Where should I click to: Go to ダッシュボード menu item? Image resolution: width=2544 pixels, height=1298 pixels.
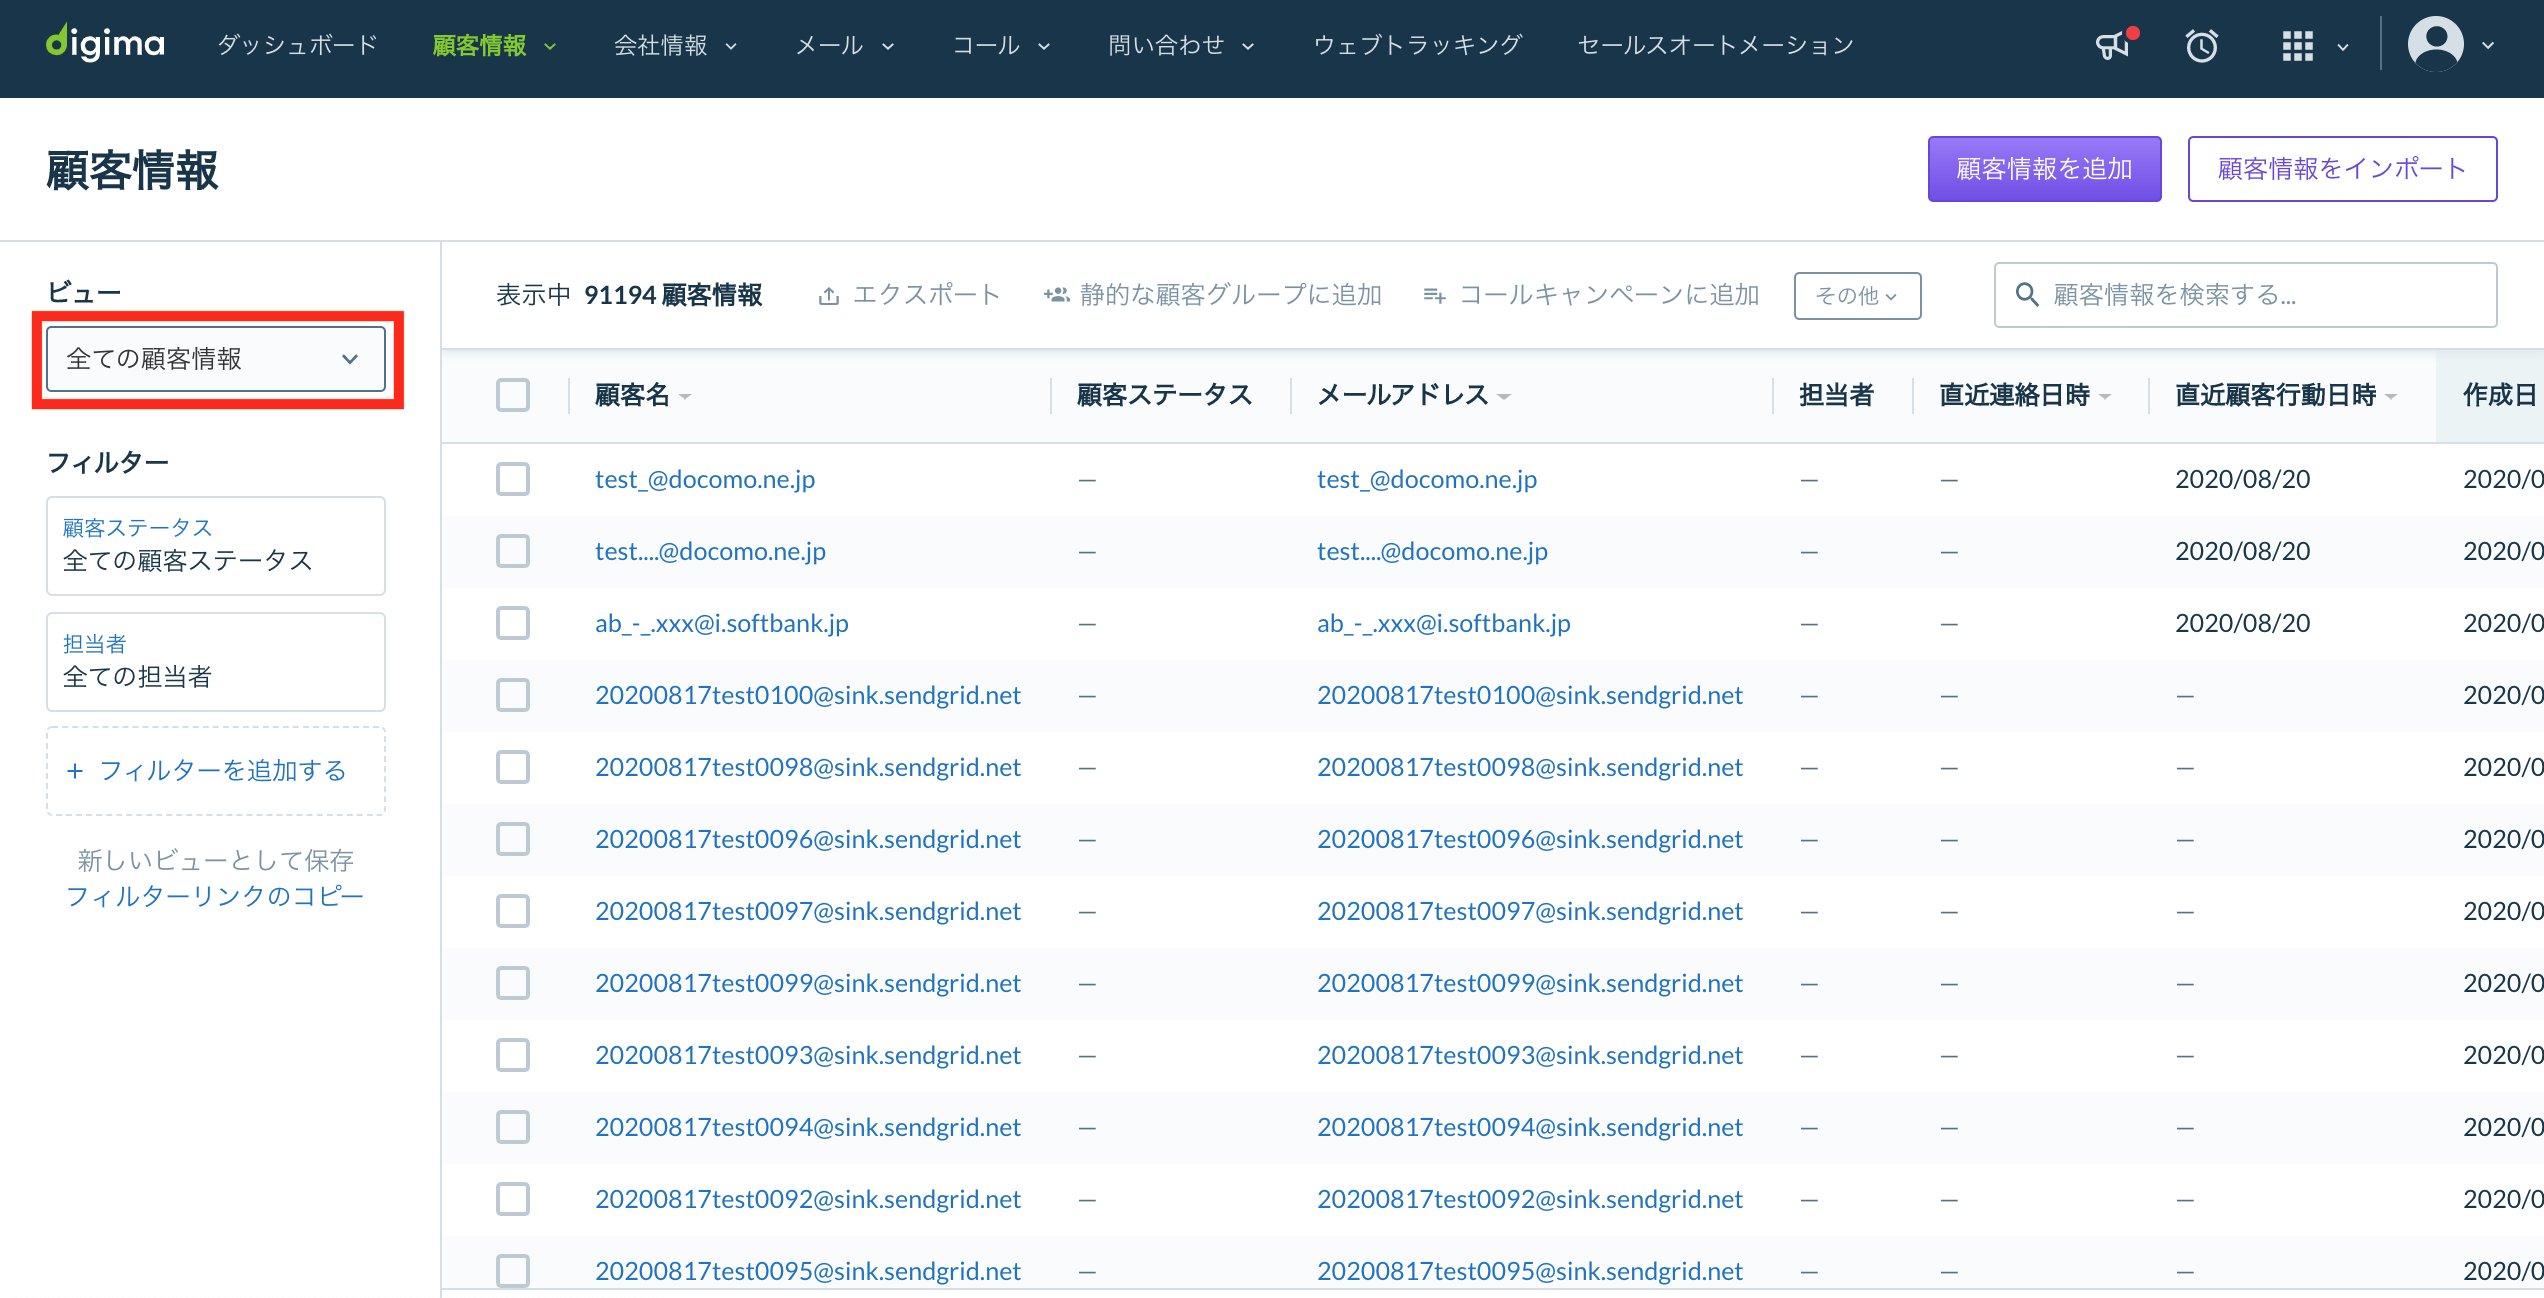click(298, 45)
